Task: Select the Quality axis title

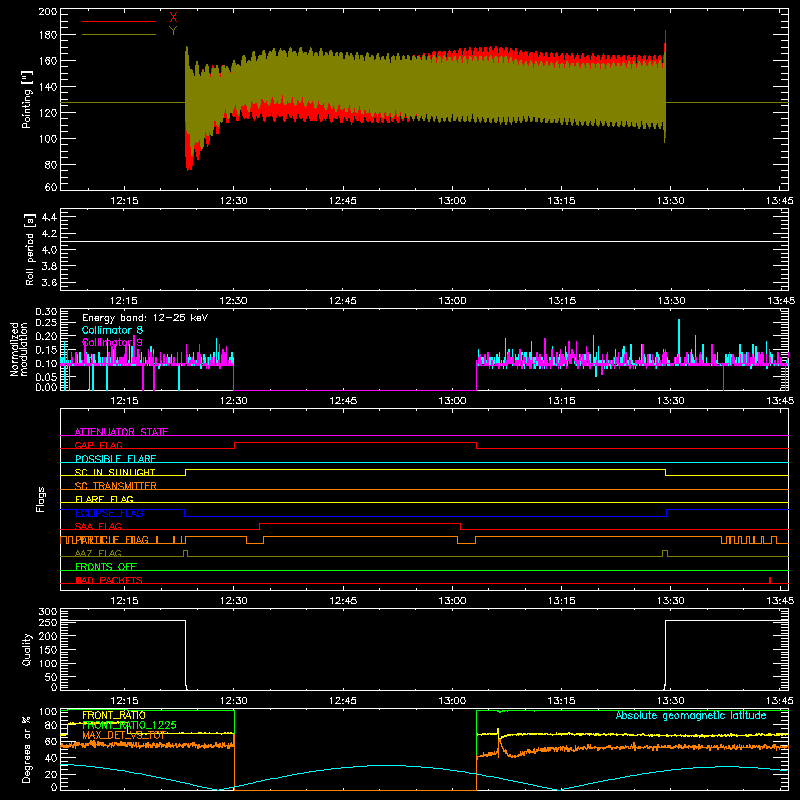Action: tap(27, 649)
